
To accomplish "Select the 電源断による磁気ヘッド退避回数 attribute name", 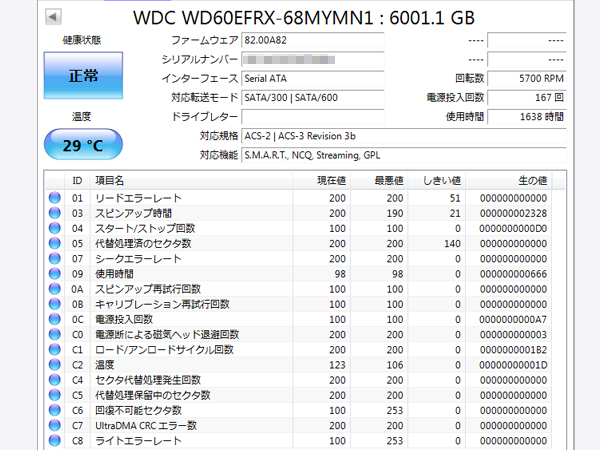I will point(167,334).
